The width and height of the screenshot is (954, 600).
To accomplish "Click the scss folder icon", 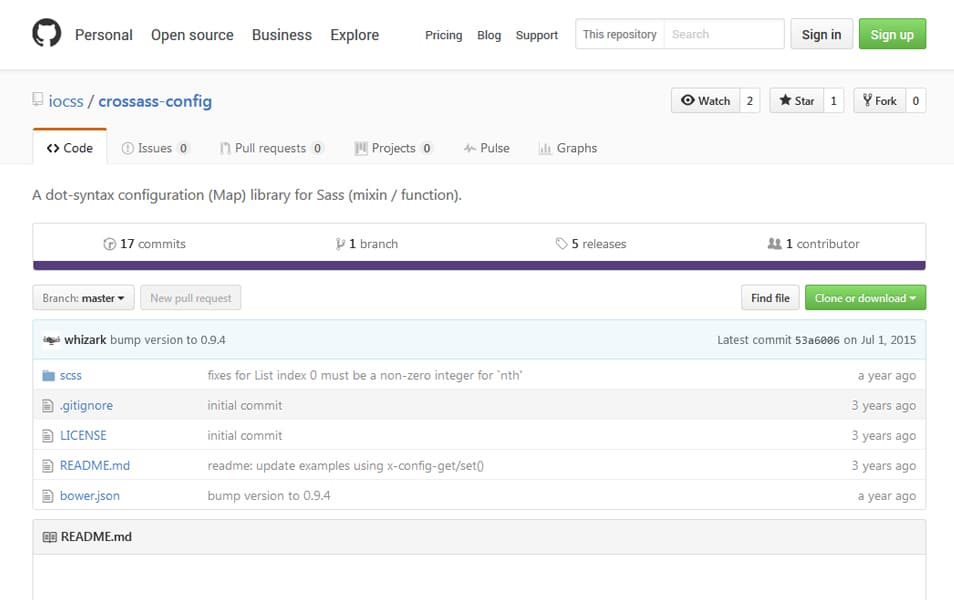I will pyautogui.click(x=49, y=375).
